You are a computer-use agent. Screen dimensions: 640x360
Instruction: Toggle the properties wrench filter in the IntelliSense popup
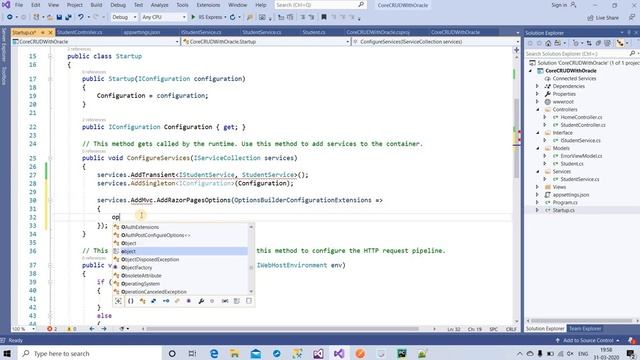201,301
